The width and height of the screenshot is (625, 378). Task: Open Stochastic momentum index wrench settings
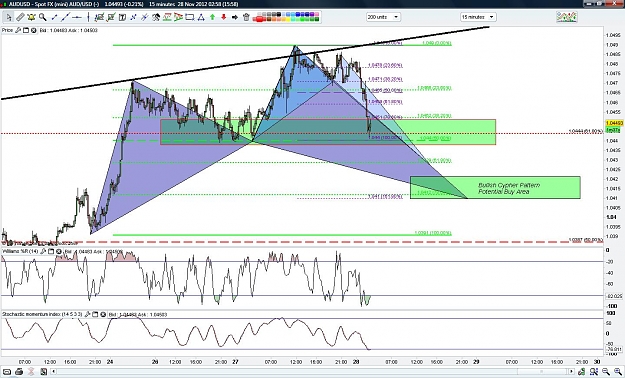87,314
